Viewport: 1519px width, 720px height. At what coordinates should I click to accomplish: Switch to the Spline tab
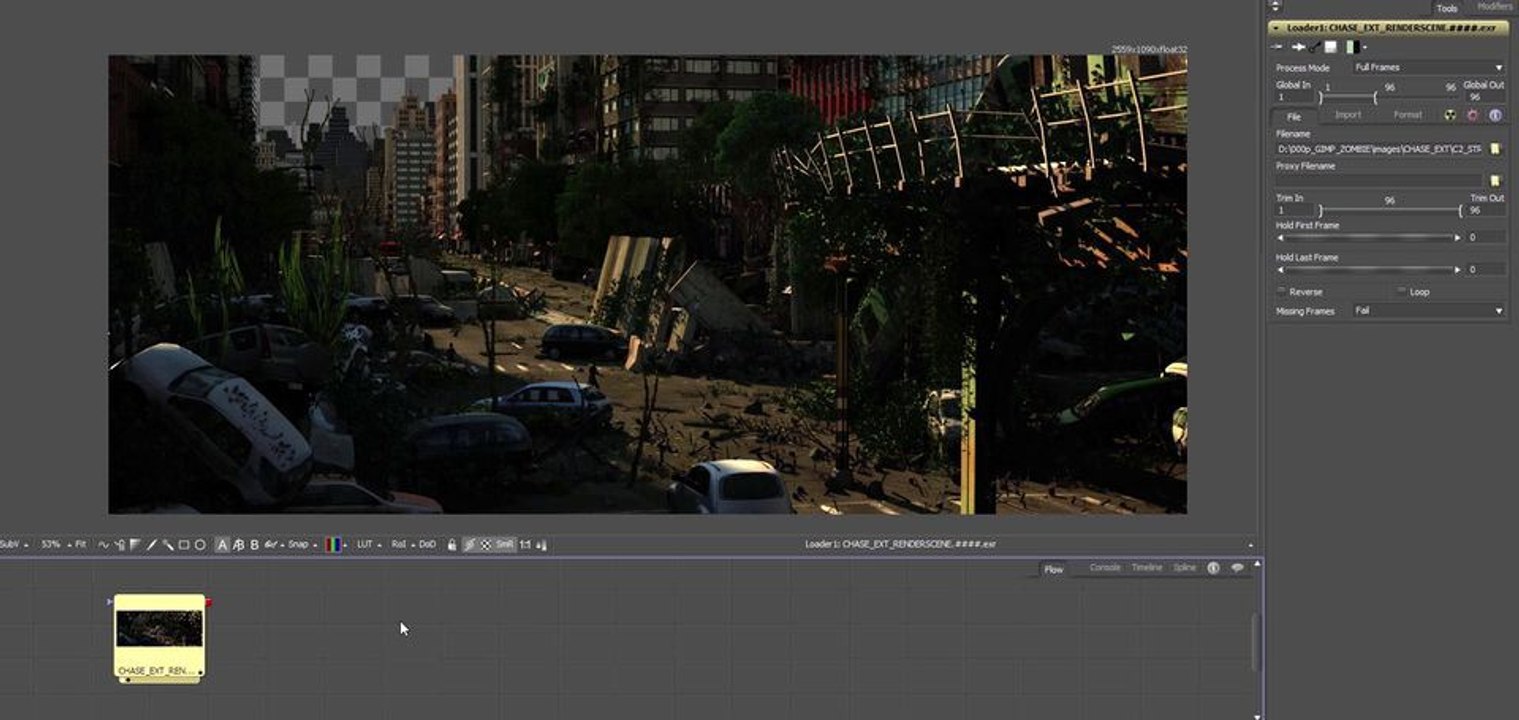[x=1185, y=567]
